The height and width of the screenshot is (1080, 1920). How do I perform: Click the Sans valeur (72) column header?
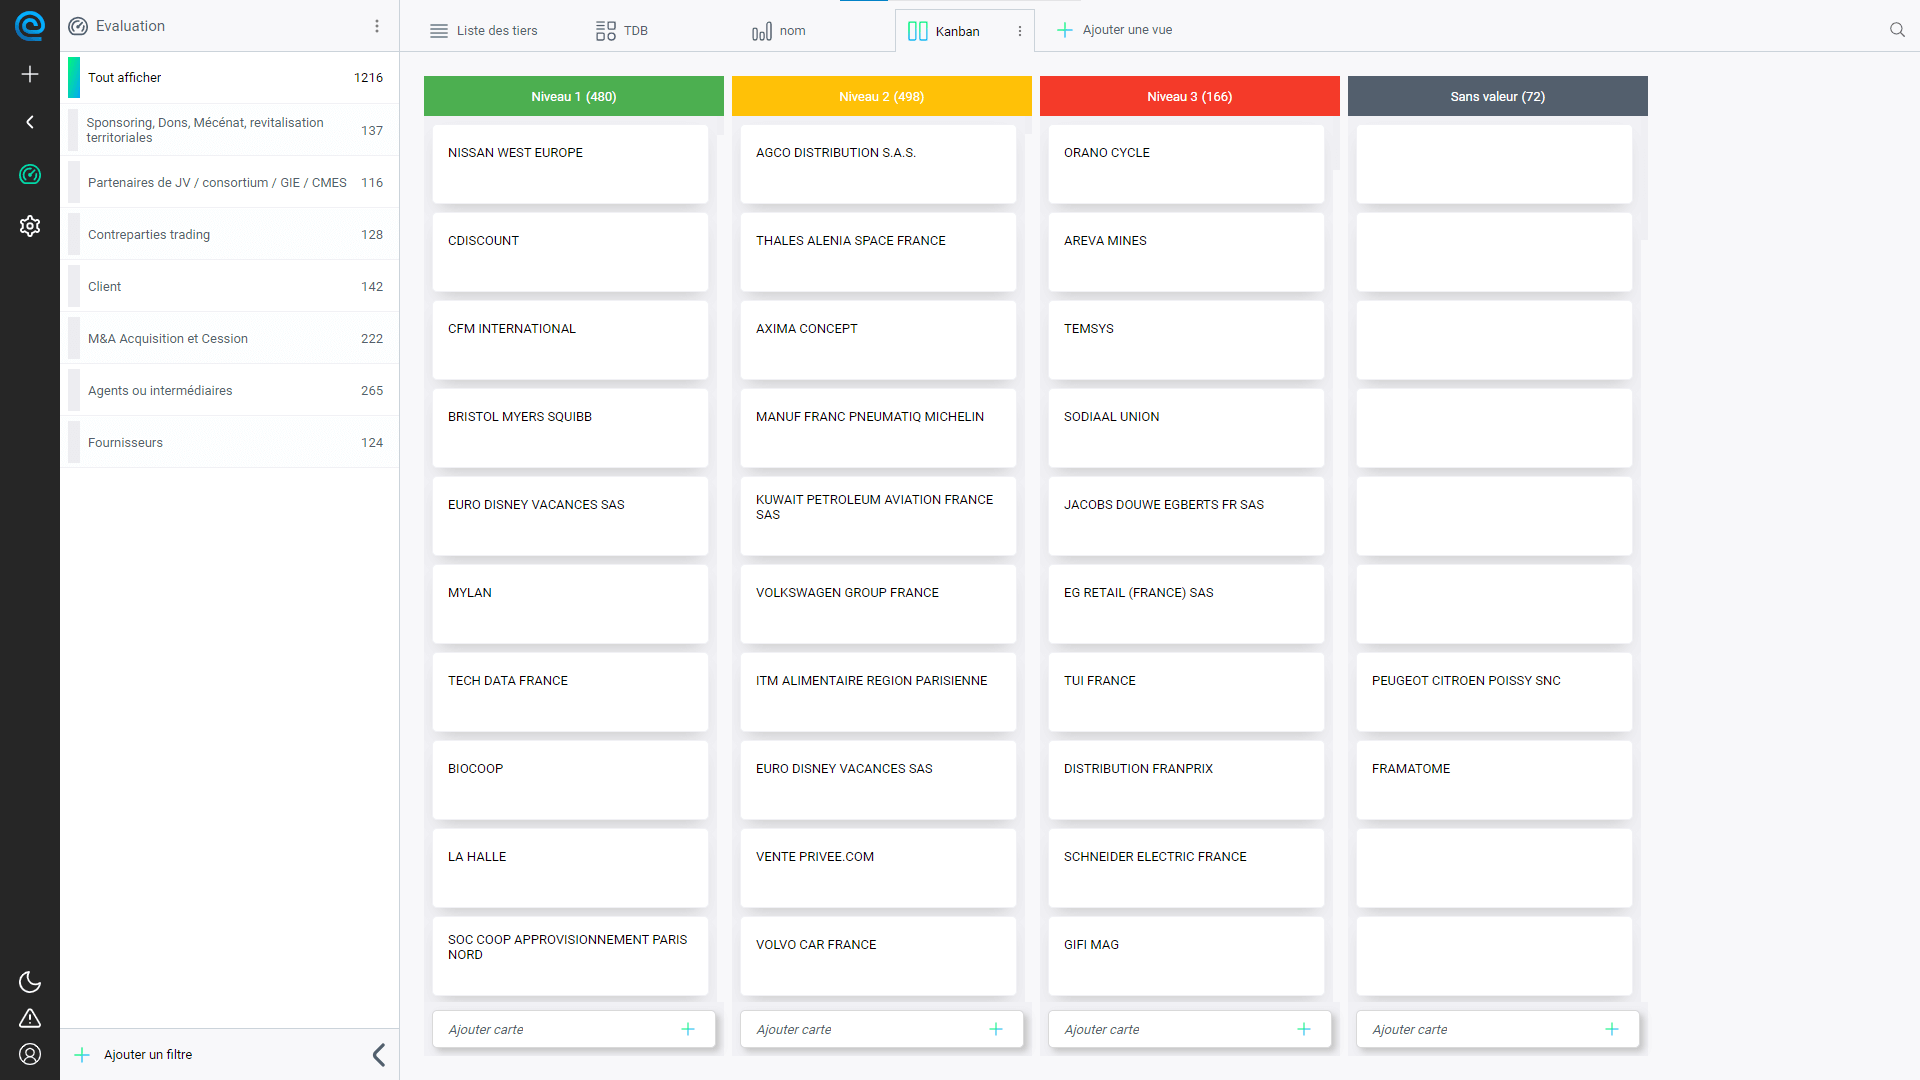pyautogui.click(x=1498, y=96)
